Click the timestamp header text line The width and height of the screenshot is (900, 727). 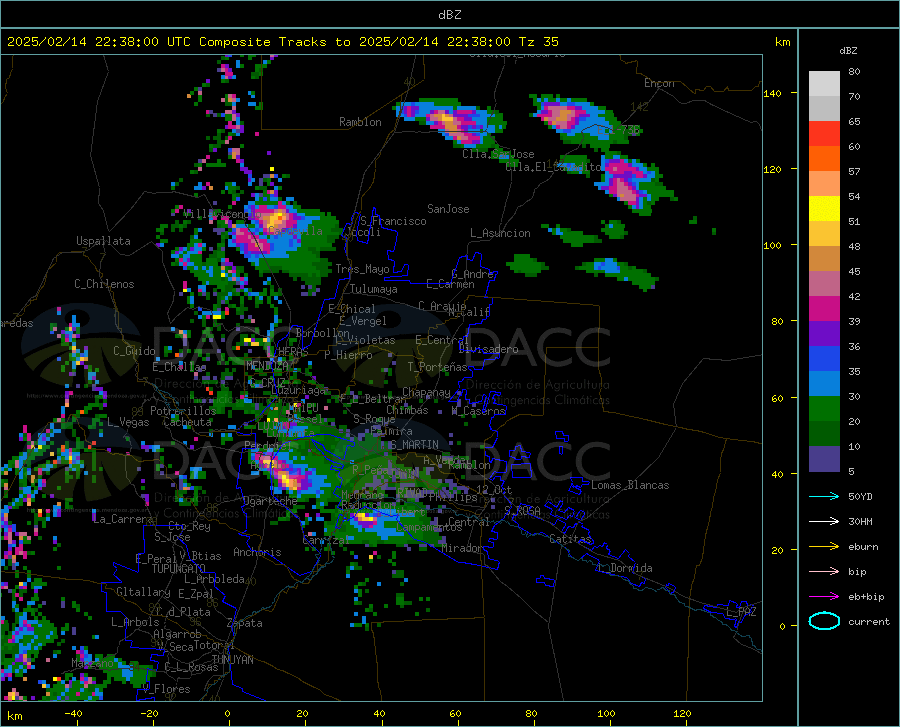282,42
